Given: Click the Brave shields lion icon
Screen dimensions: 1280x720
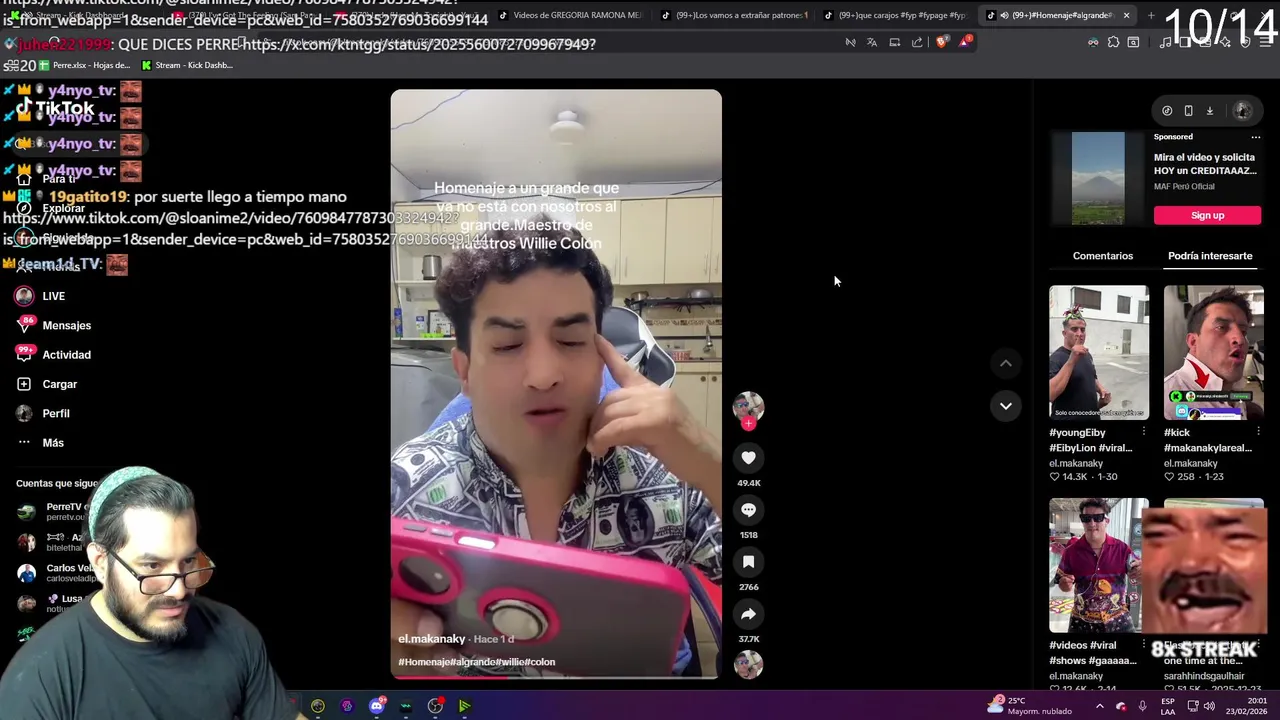Looking at the screenshot, I should pos(942,42).
